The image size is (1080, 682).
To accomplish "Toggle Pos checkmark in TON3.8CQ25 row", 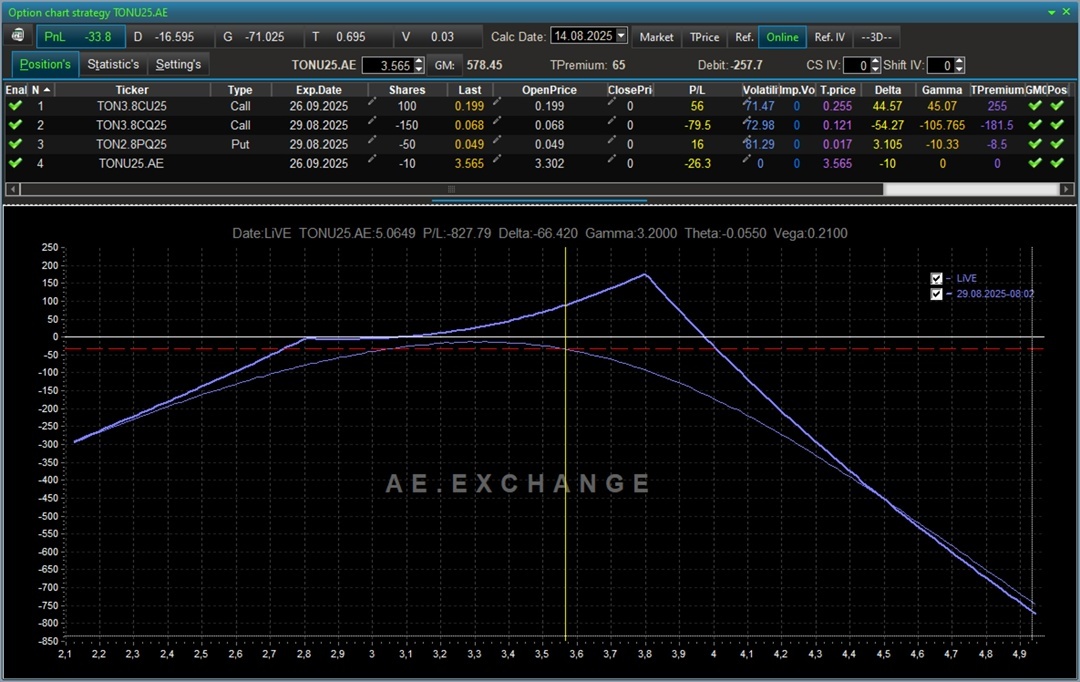I will click(x=1057, y=125).
